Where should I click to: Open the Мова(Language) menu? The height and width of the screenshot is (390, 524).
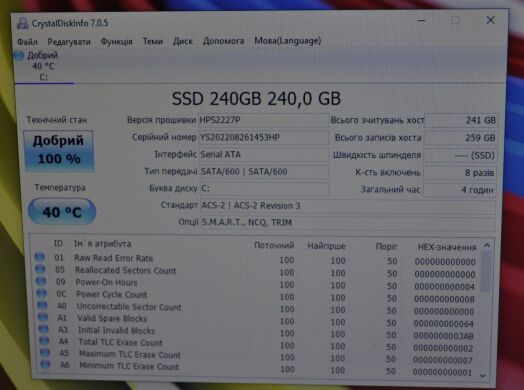[x=288, y=41]
